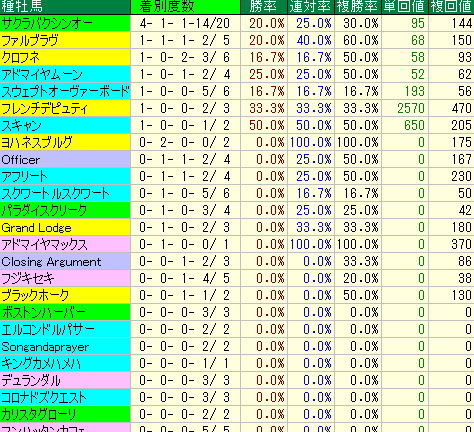
Task: Select the アフリート sire name
Action: [65, 176]
